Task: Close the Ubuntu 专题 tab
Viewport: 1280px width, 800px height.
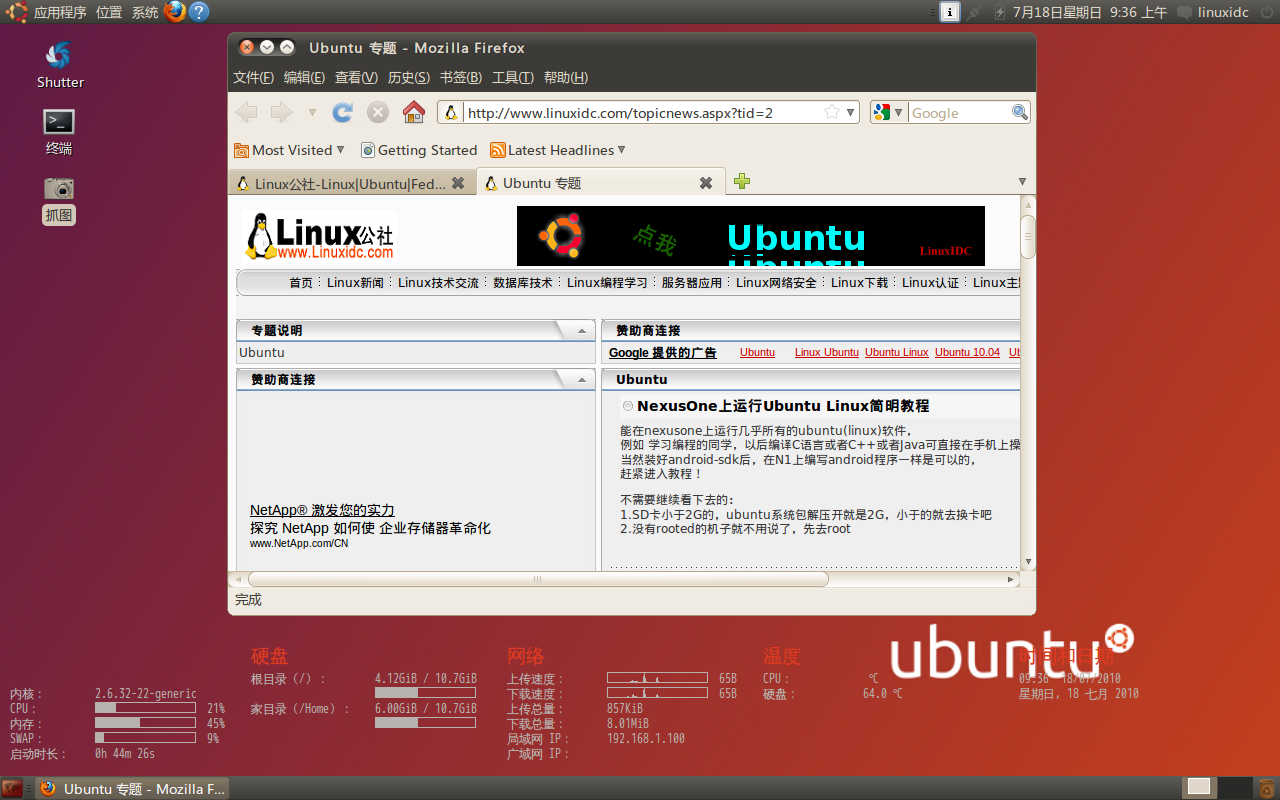Action: tap(706, 183)
